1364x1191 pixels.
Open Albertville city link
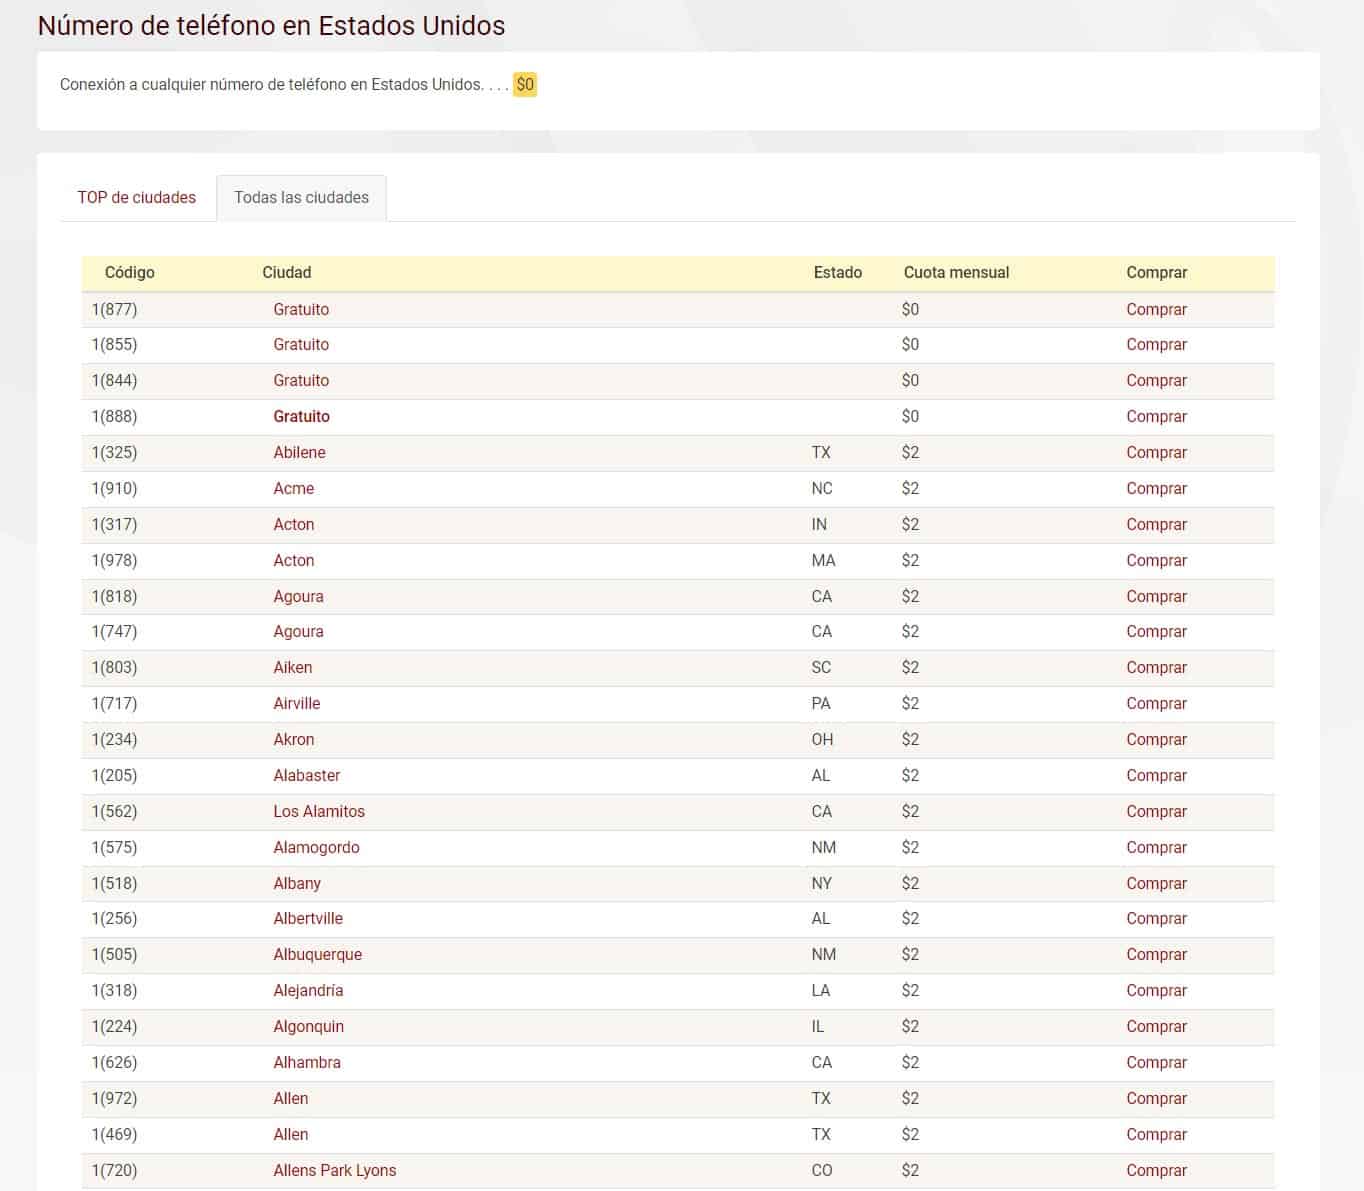(x=308, y=918)
